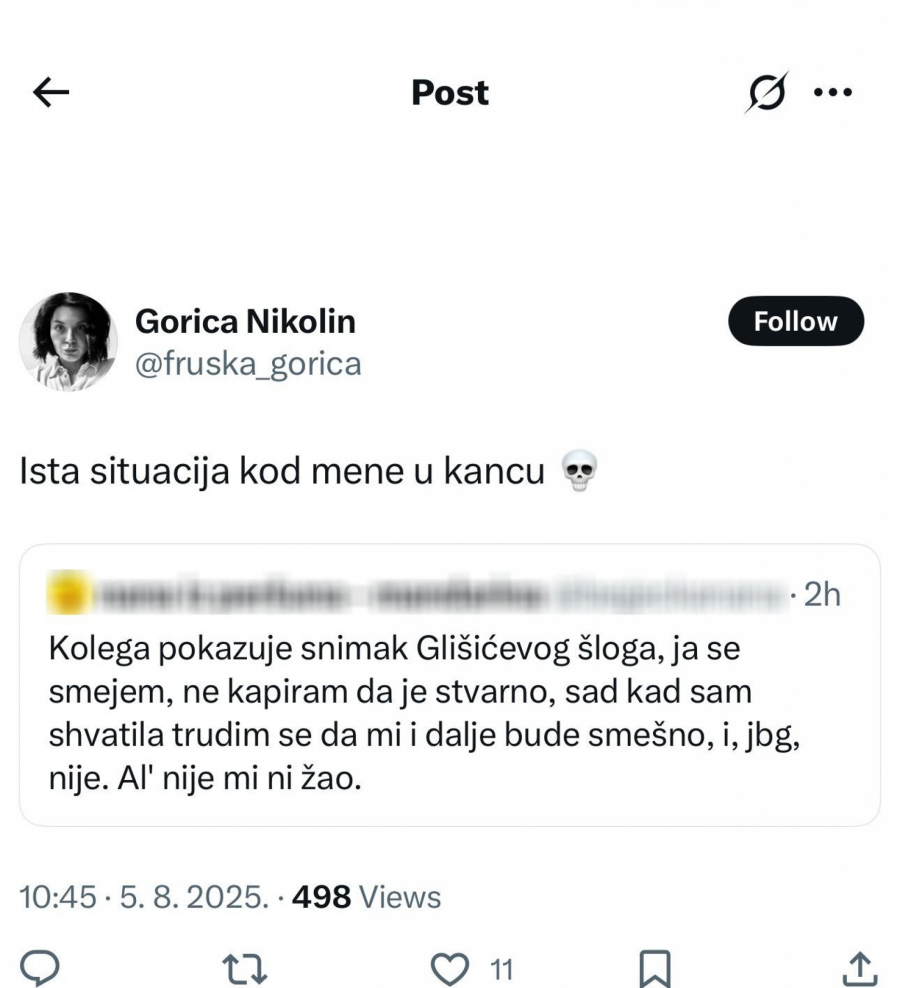Viewport: 900px width, 988px height.
Task: Toggle the bookmark state
Action: pos(656,966)
